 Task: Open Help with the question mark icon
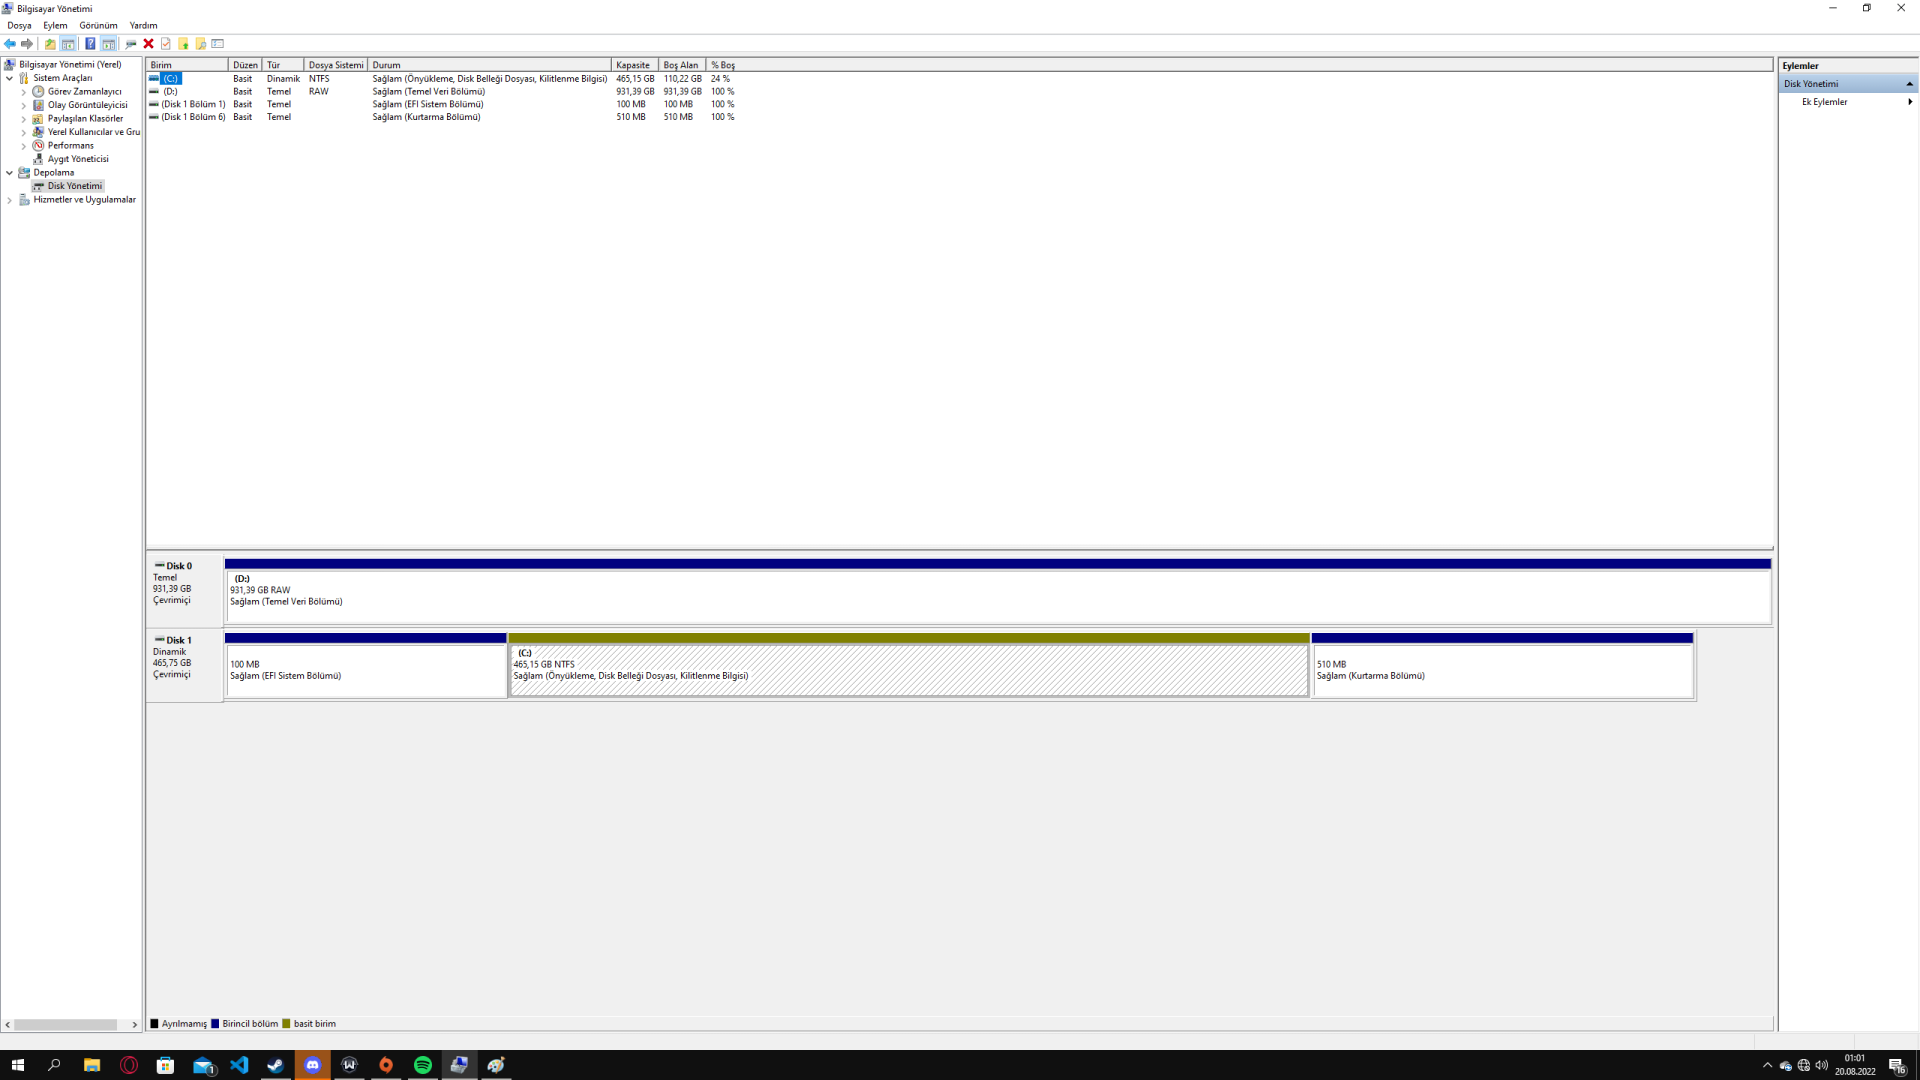click(90, 44)
